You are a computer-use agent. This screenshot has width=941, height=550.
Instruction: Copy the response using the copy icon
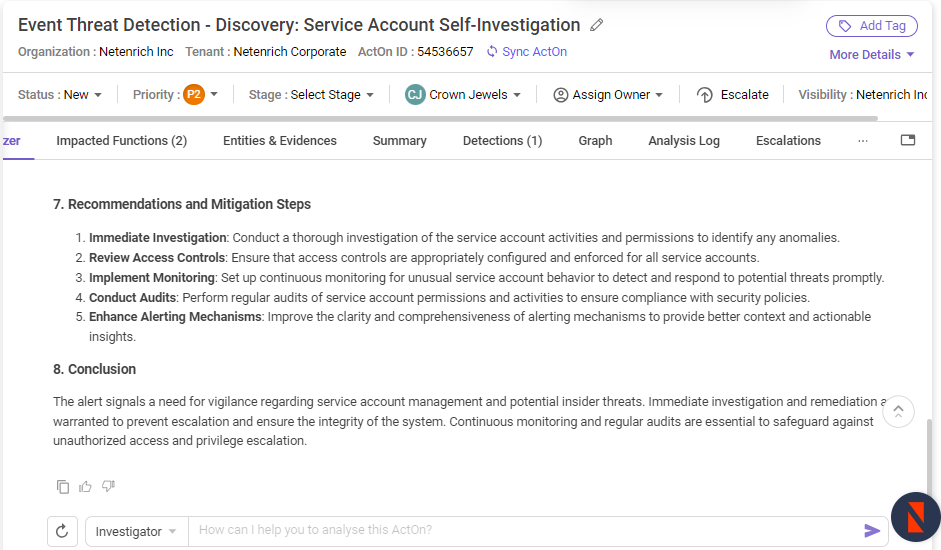[62, 486]
